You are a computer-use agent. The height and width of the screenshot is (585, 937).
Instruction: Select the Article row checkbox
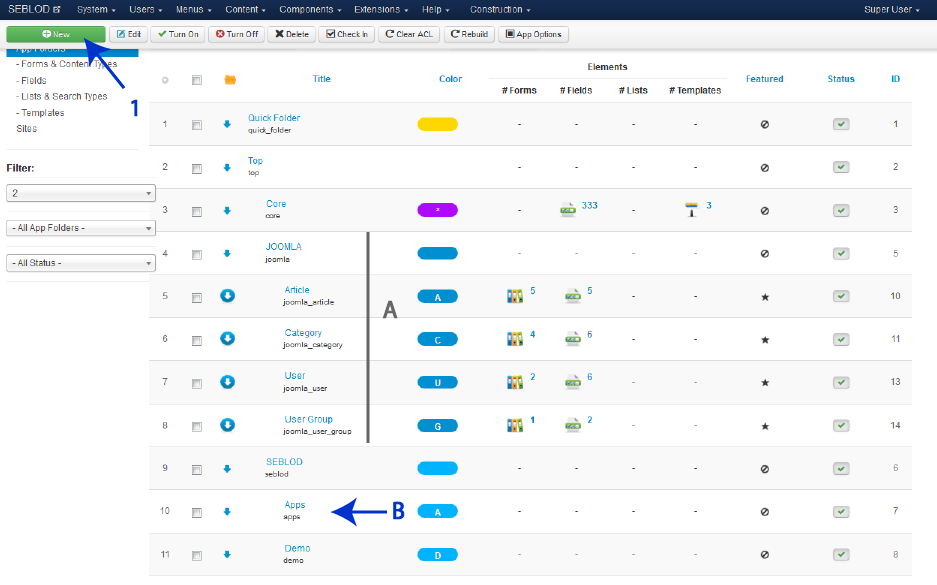pos(197,298)
